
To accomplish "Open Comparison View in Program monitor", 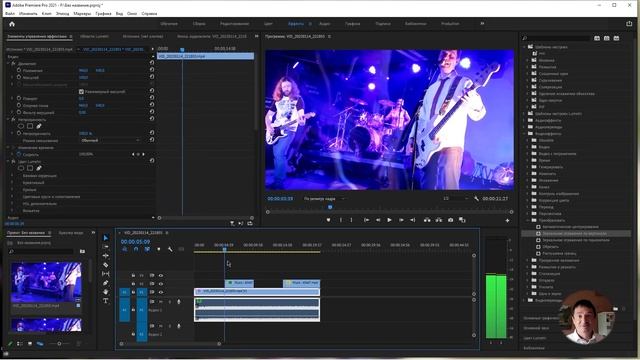I will click(462, 220).
